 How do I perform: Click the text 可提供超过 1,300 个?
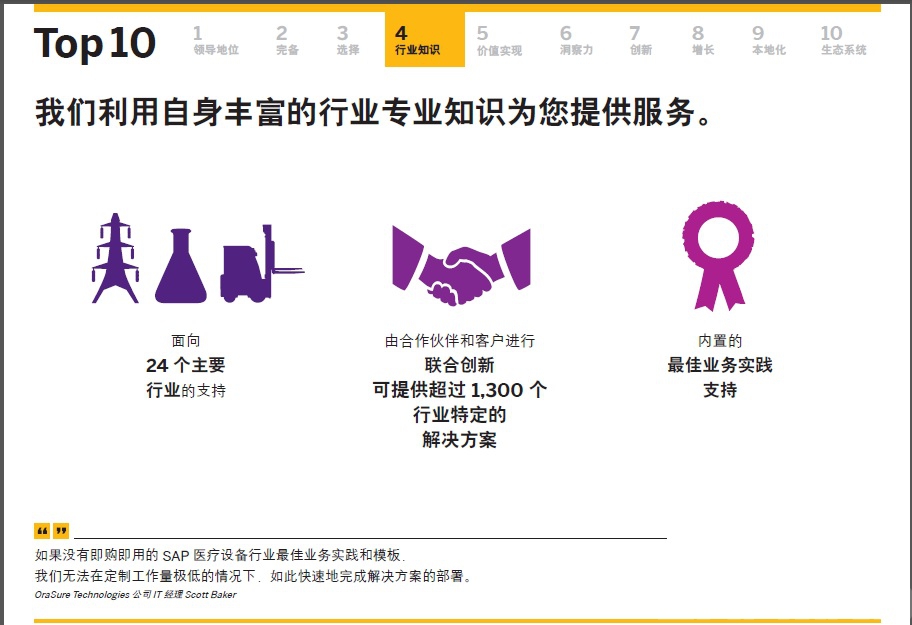tap(459, 390)
